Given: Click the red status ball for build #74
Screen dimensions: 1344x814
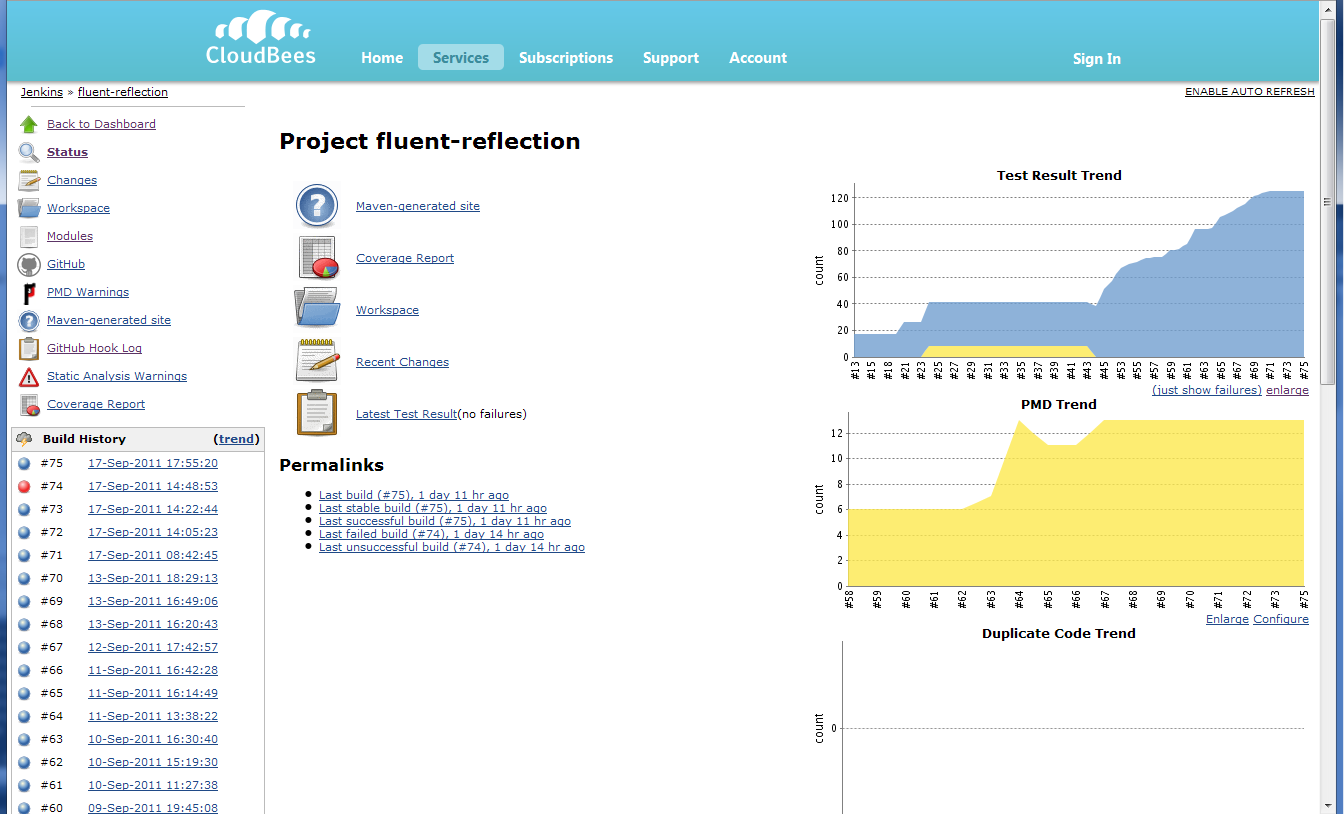Looking at the screenshot, I should coord(24,487).
